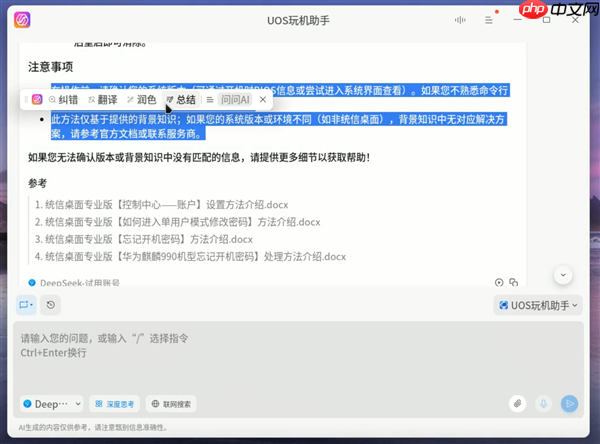600x444 pixels.
Task: Click the AI logo on floating toolbar
Action: [x=37, y=100]
